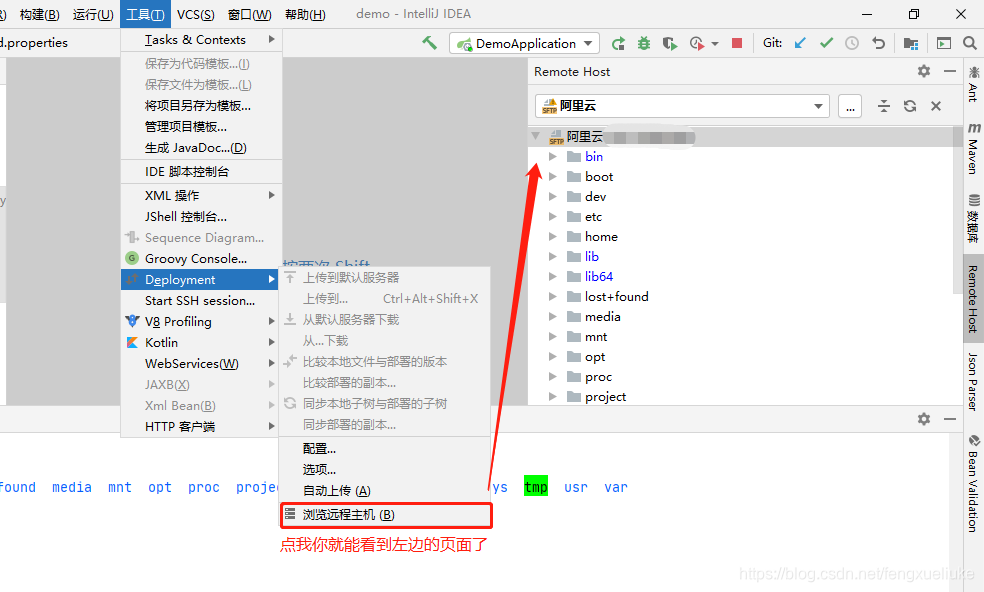984x592 pixels.
Task: Open the 窗口(W) menu
Action: coord(249,14)
